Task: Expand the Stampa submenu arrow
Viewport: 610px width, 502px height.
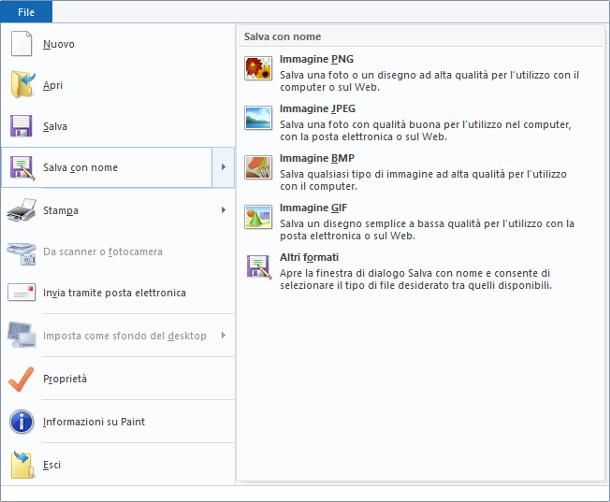Action: pyautogui.click(x=223, y=210)
